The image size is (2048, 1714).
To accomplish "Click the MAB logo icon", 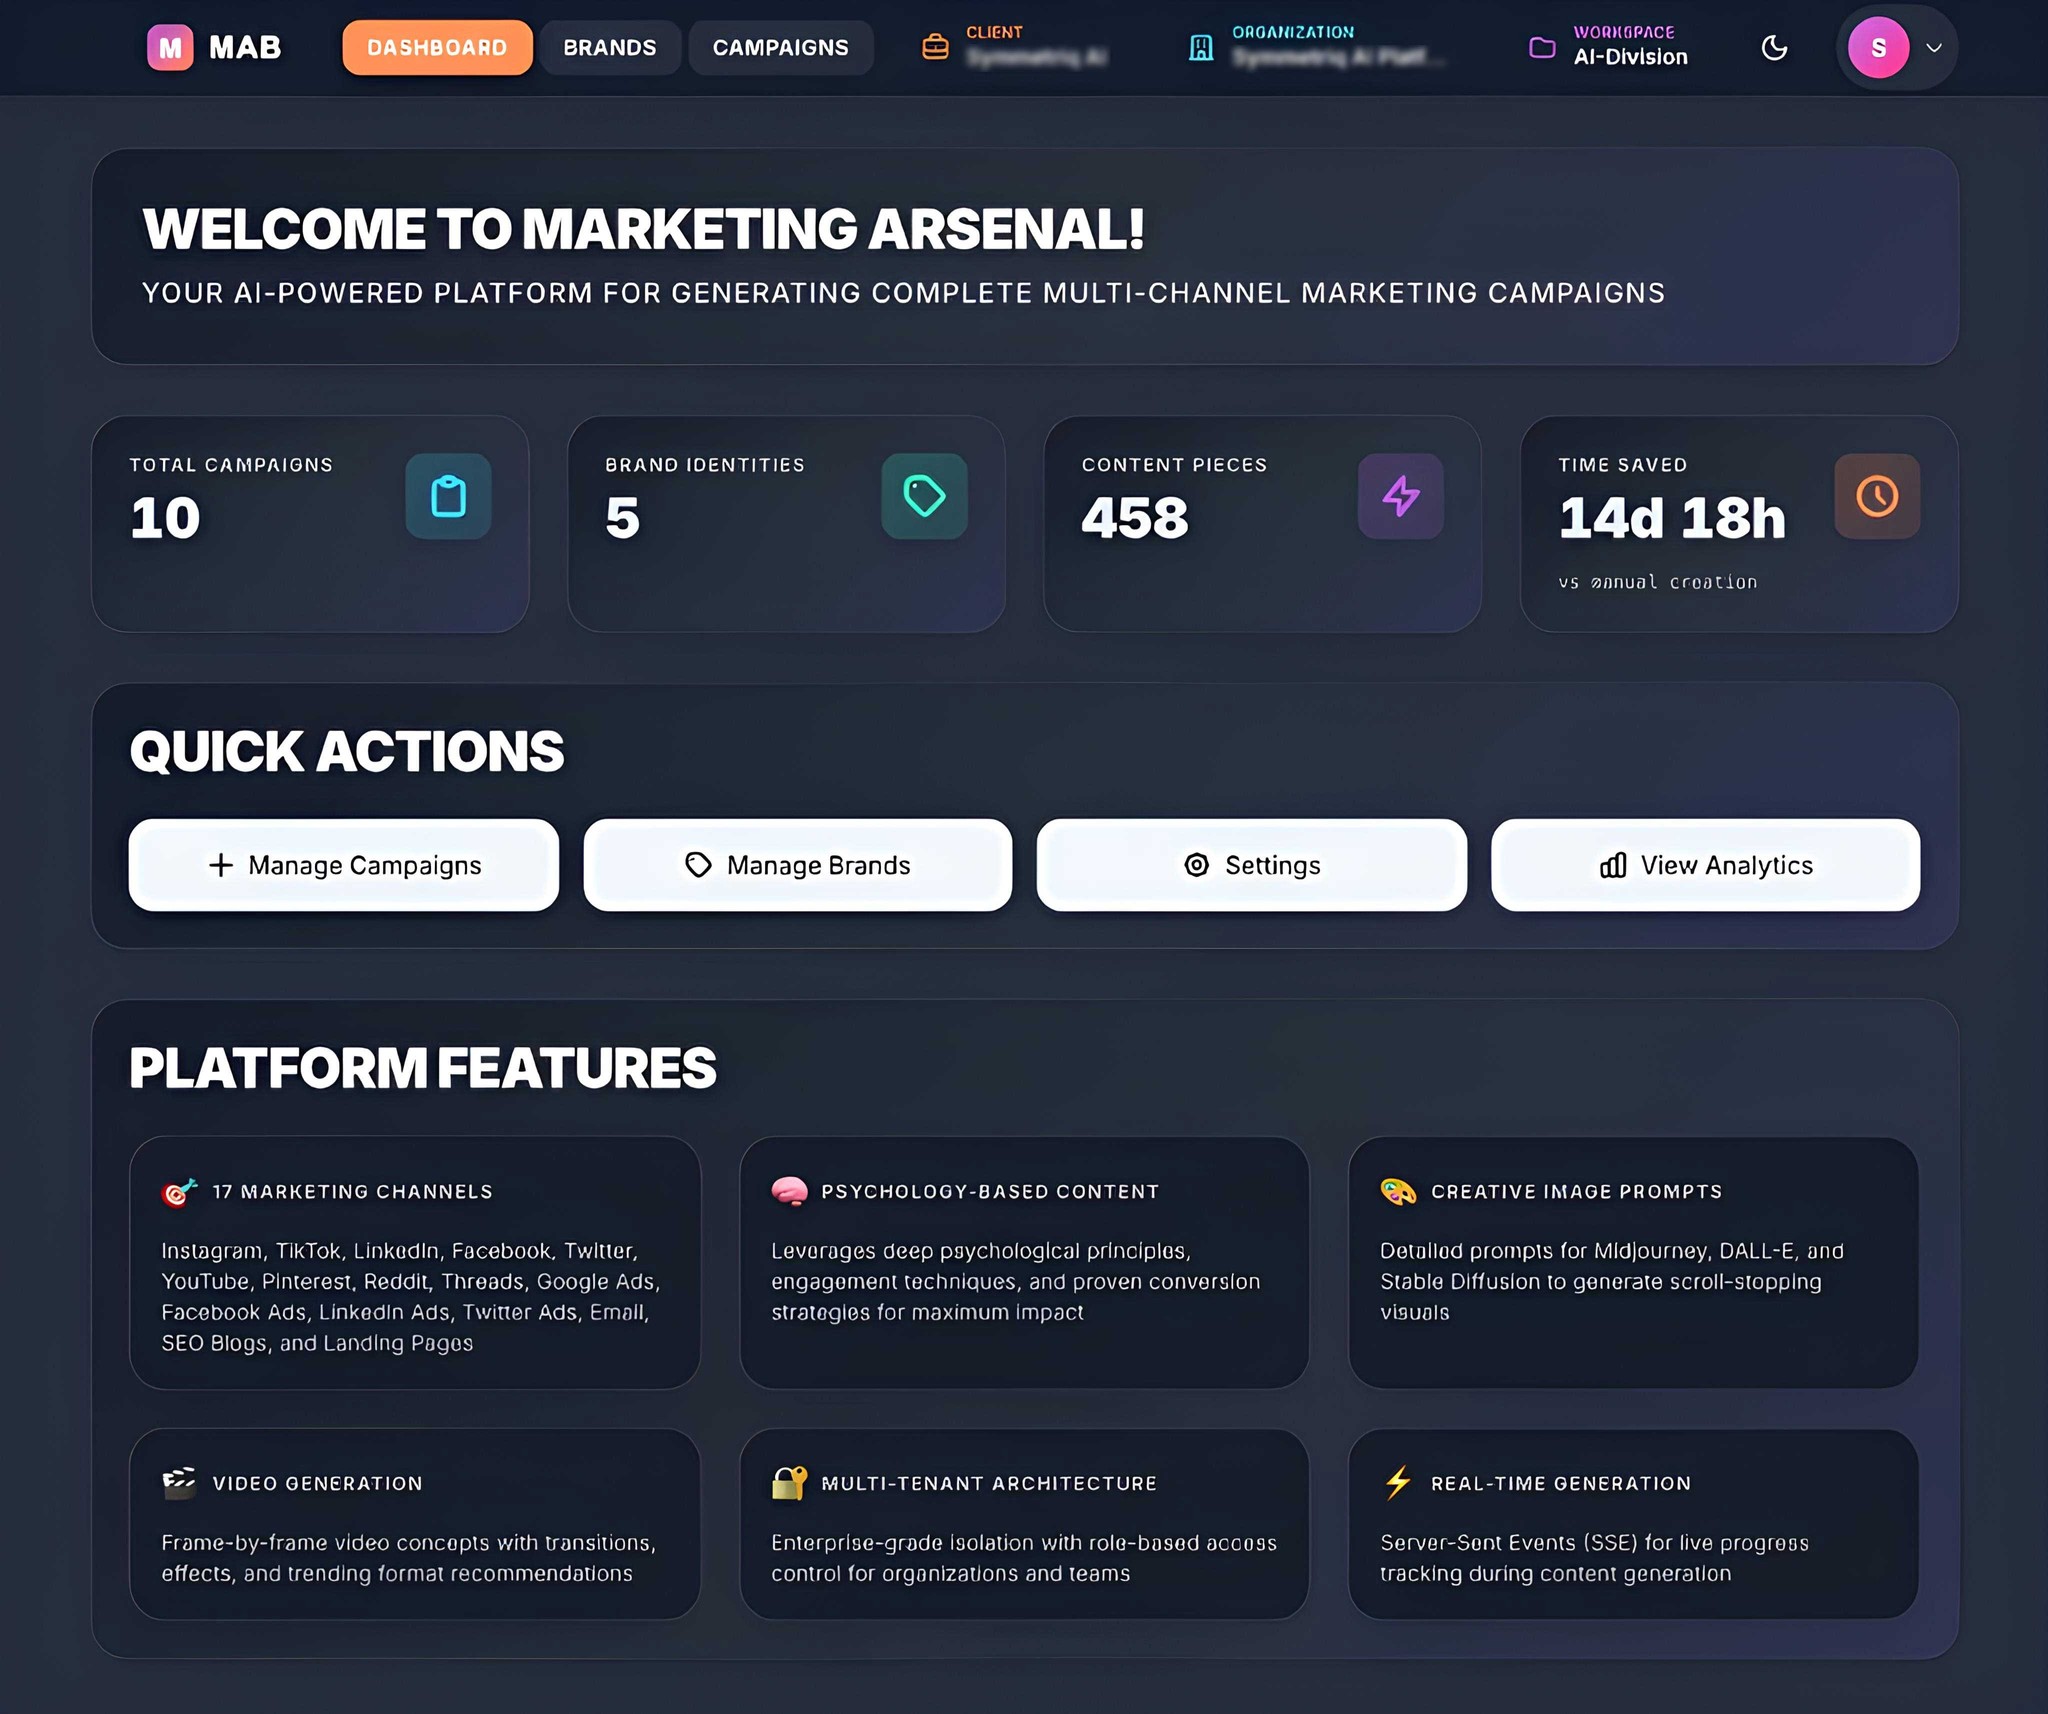I will [x=170, y=47].
